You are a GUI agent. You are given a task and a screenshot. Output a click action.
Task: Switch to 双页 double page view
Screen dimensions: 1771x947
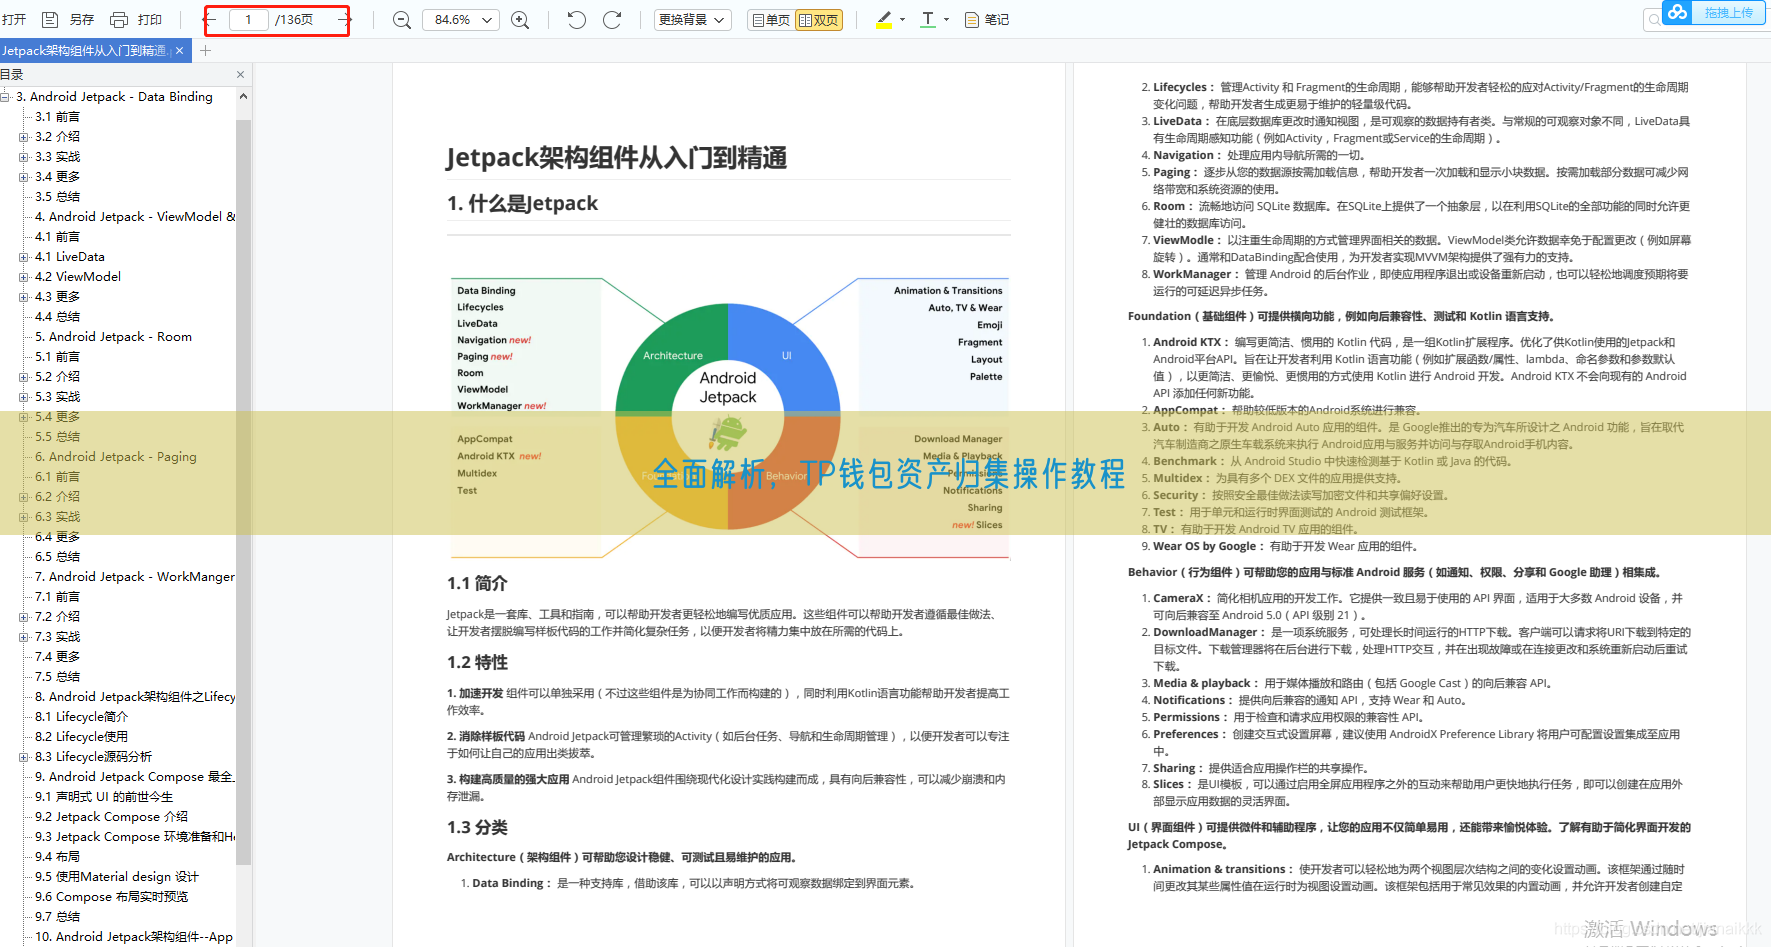819,20
